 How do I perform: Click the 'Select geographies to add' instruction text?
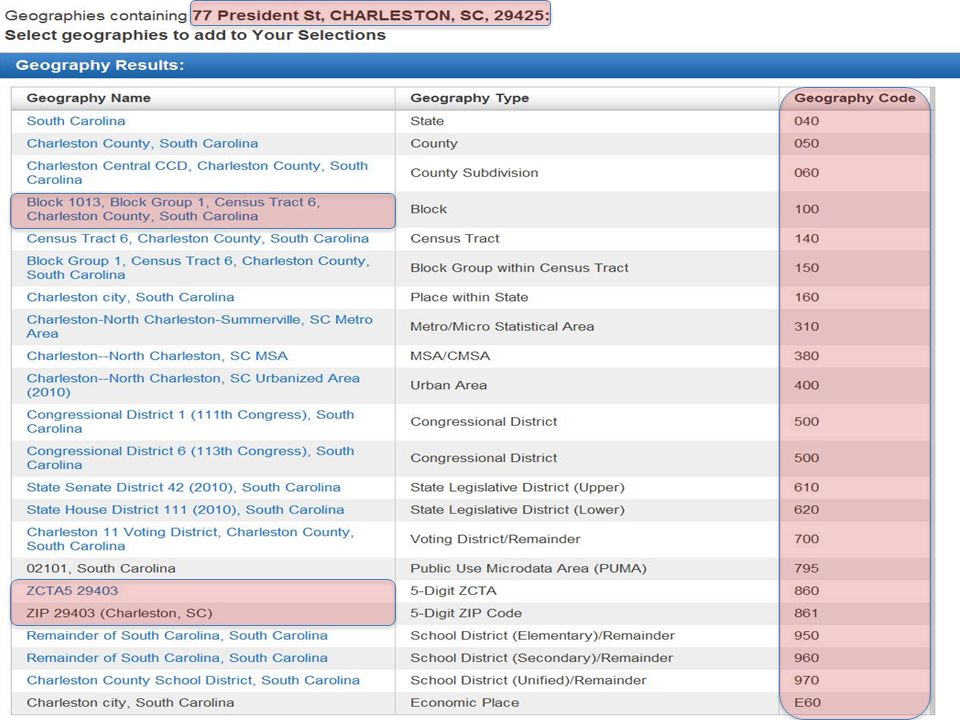point(195,36)
